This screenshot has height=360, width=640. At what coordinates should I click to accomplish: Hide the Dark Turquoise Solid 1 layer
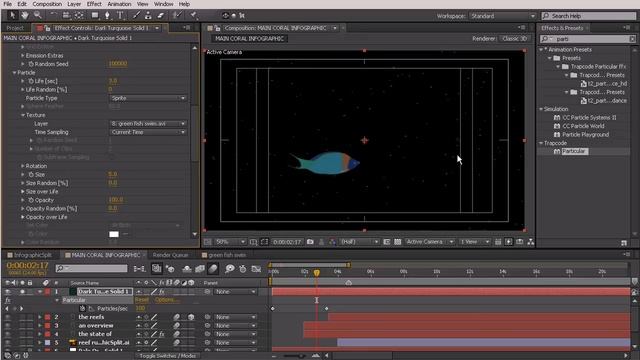point(7,291)
